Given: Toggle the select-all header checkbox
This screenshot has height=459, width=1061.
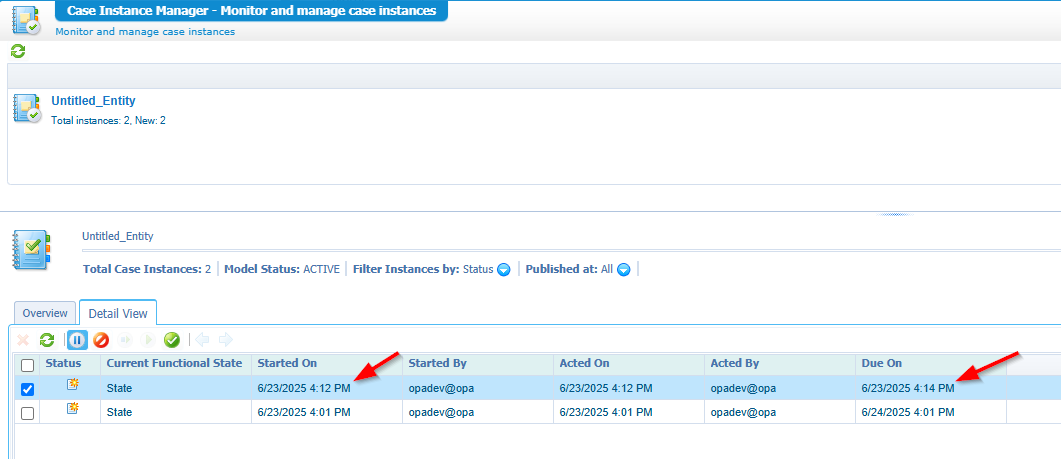Looking at the screenshot, I should pos(27,365).
